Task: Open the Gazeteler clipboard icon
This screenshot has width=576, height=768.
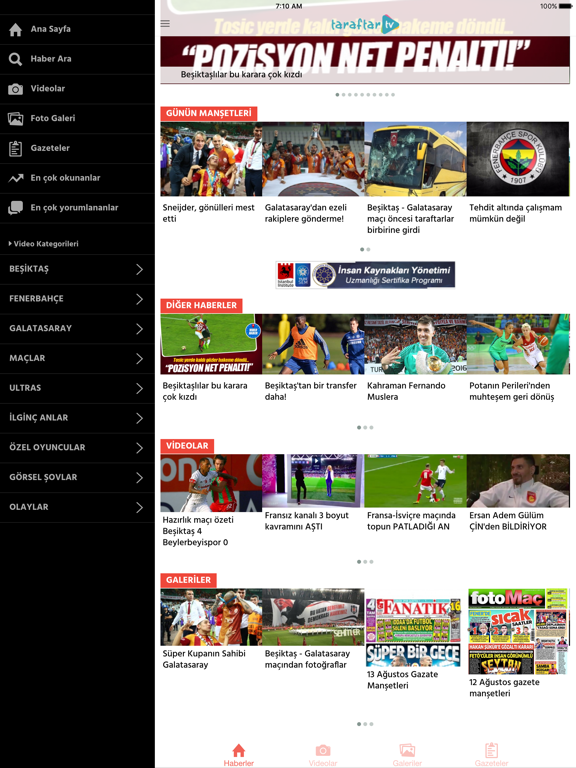Action: [x=15, y=148]
